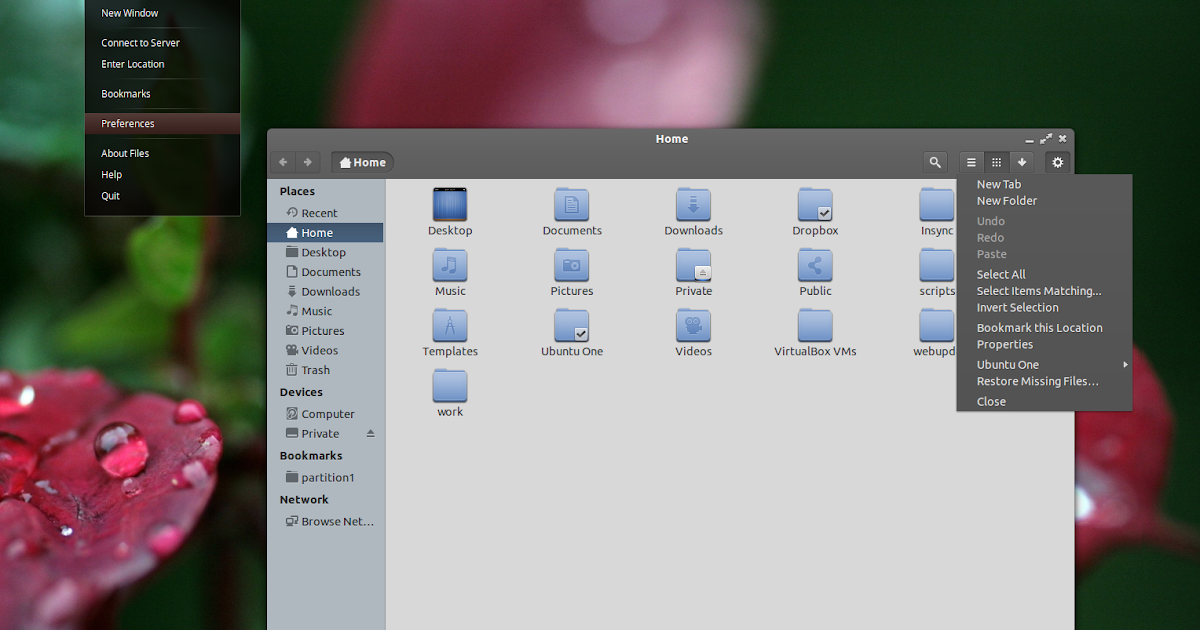Viewport: 1200px width, 630px height.
Task: Select Videos in the sidebar
Action: [x=326, y=351]
